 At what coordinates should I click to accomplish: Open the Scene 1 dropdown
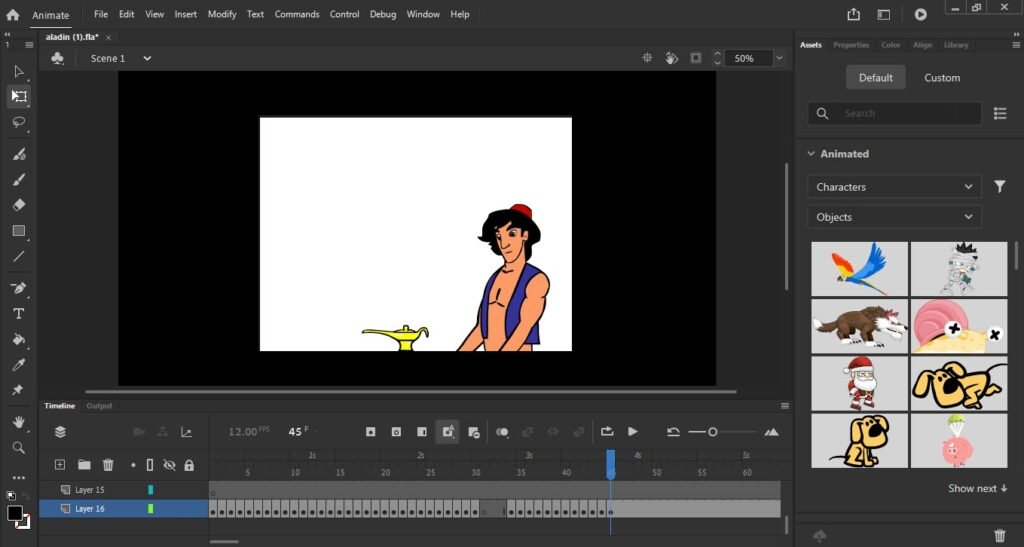(x=147, y=58)
